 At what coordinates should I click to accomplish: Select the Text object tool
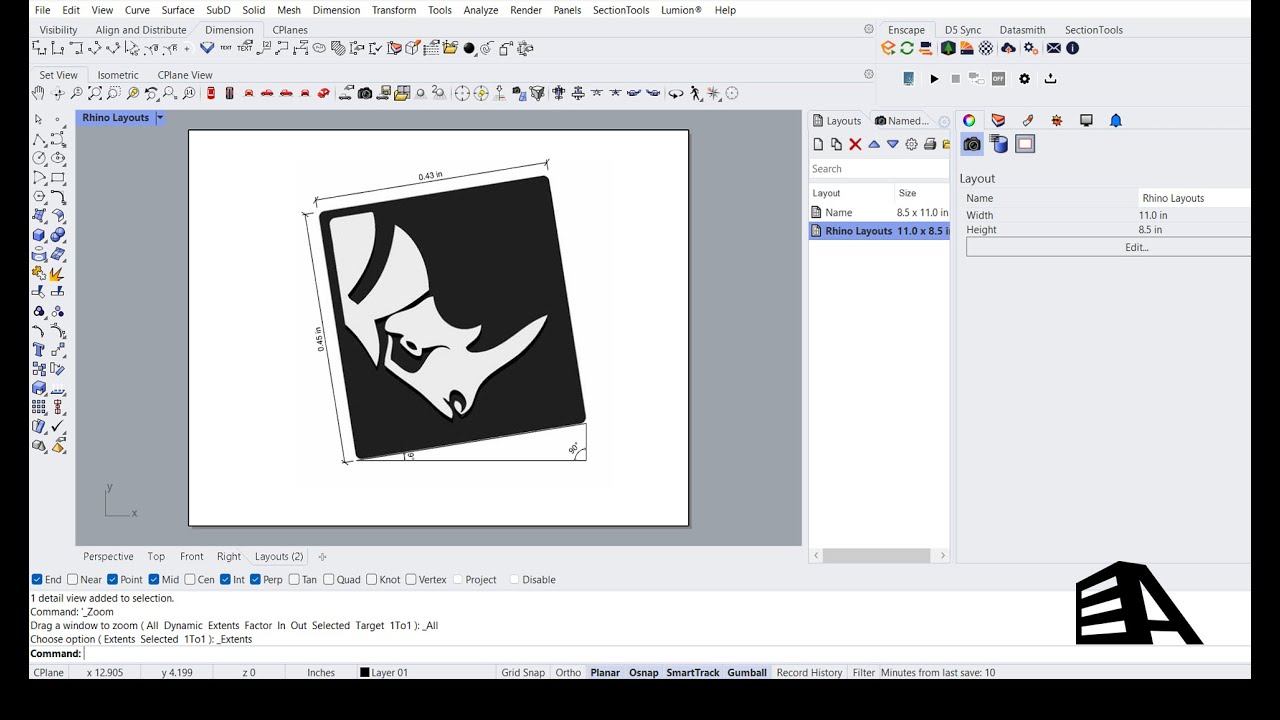pyautogui.click(x=39, y=350)
